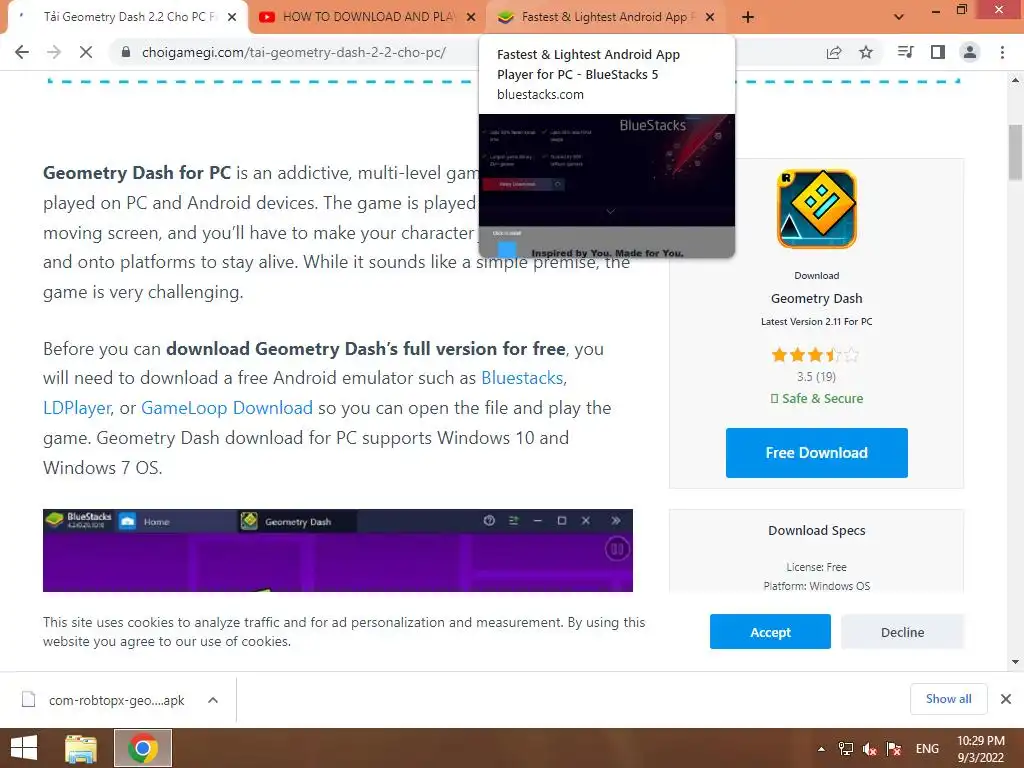Click the scrollbar up arrow
The width and height of the screenshot is (1024, 768).
1015,80
